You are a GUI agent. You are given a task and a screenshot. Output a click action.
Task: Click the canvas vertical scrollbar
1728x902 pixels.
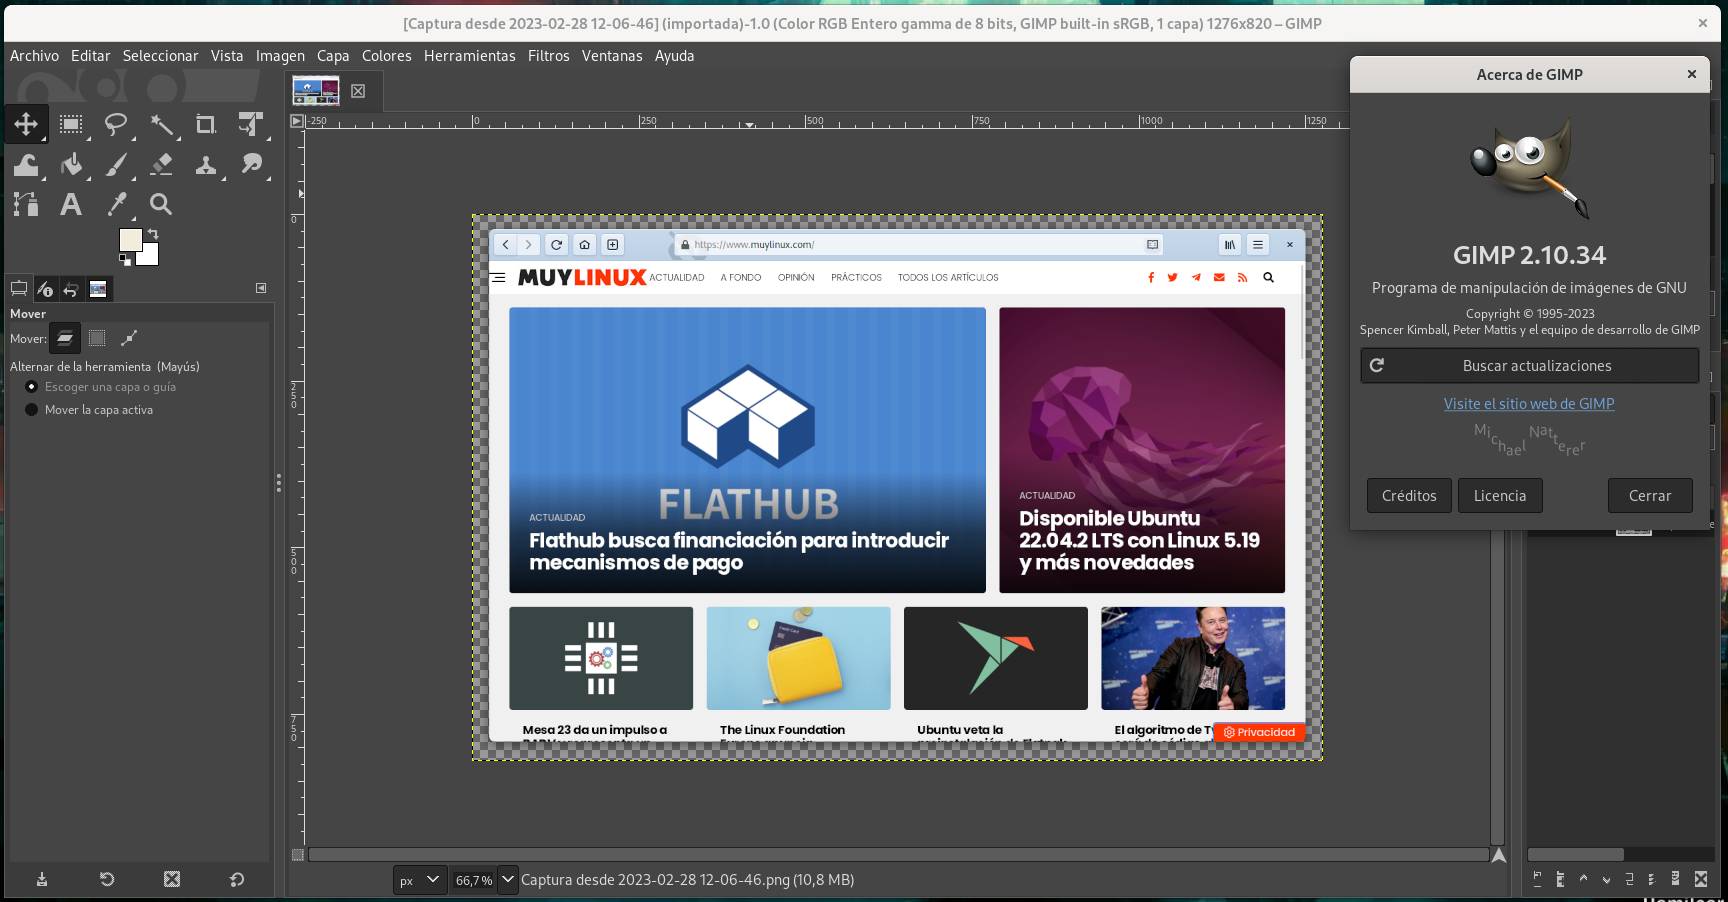1498,486
